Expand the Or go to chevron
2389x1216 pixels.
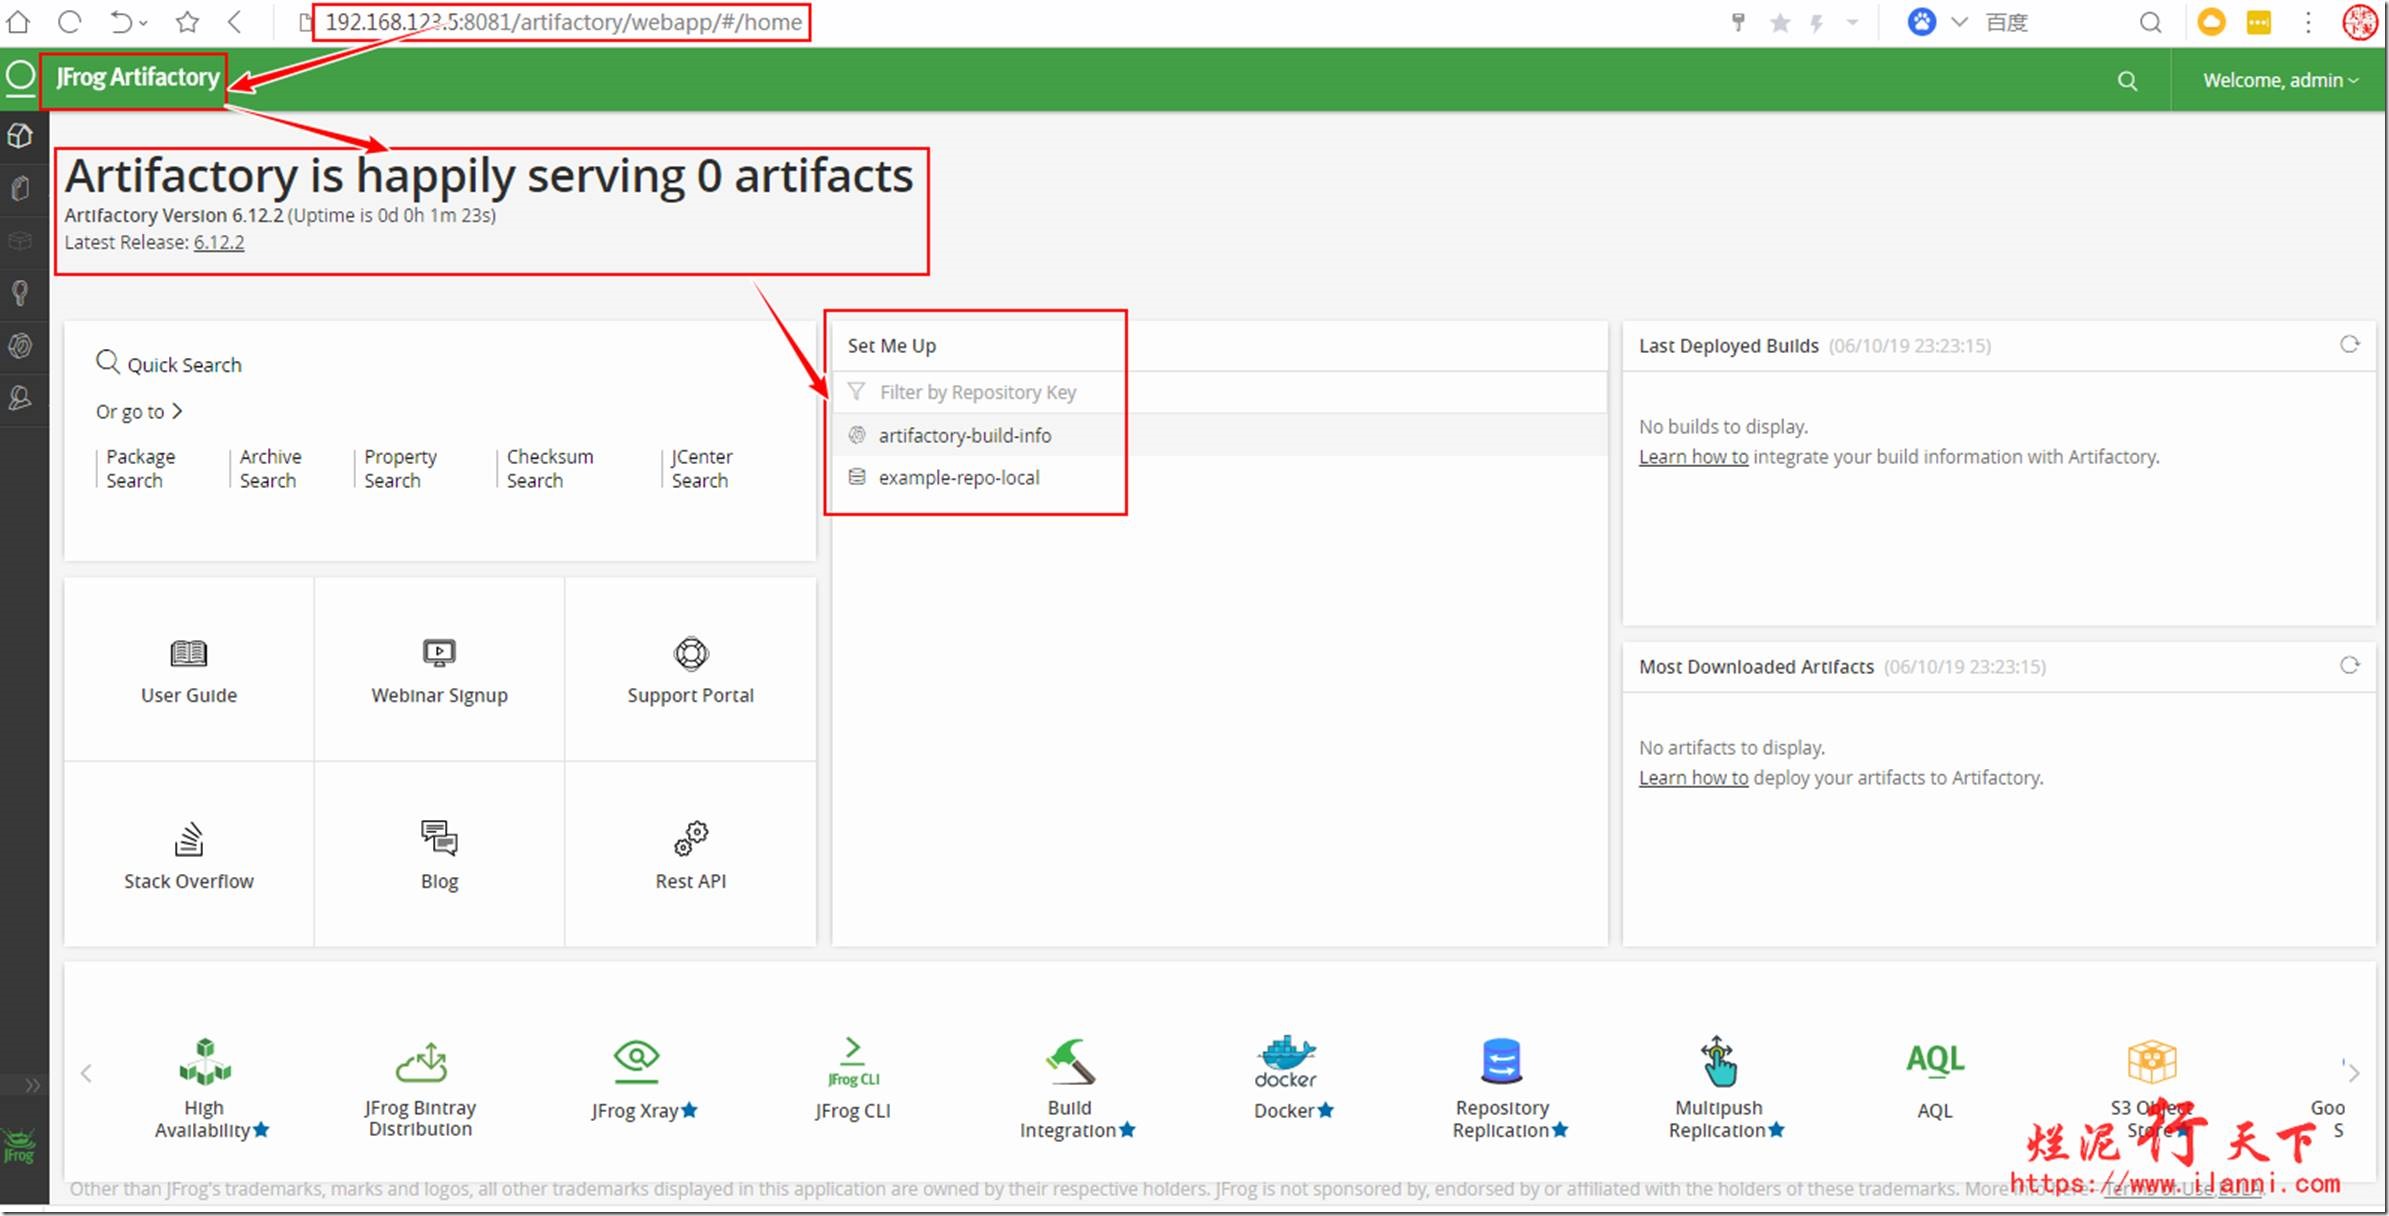pos(177,411)
